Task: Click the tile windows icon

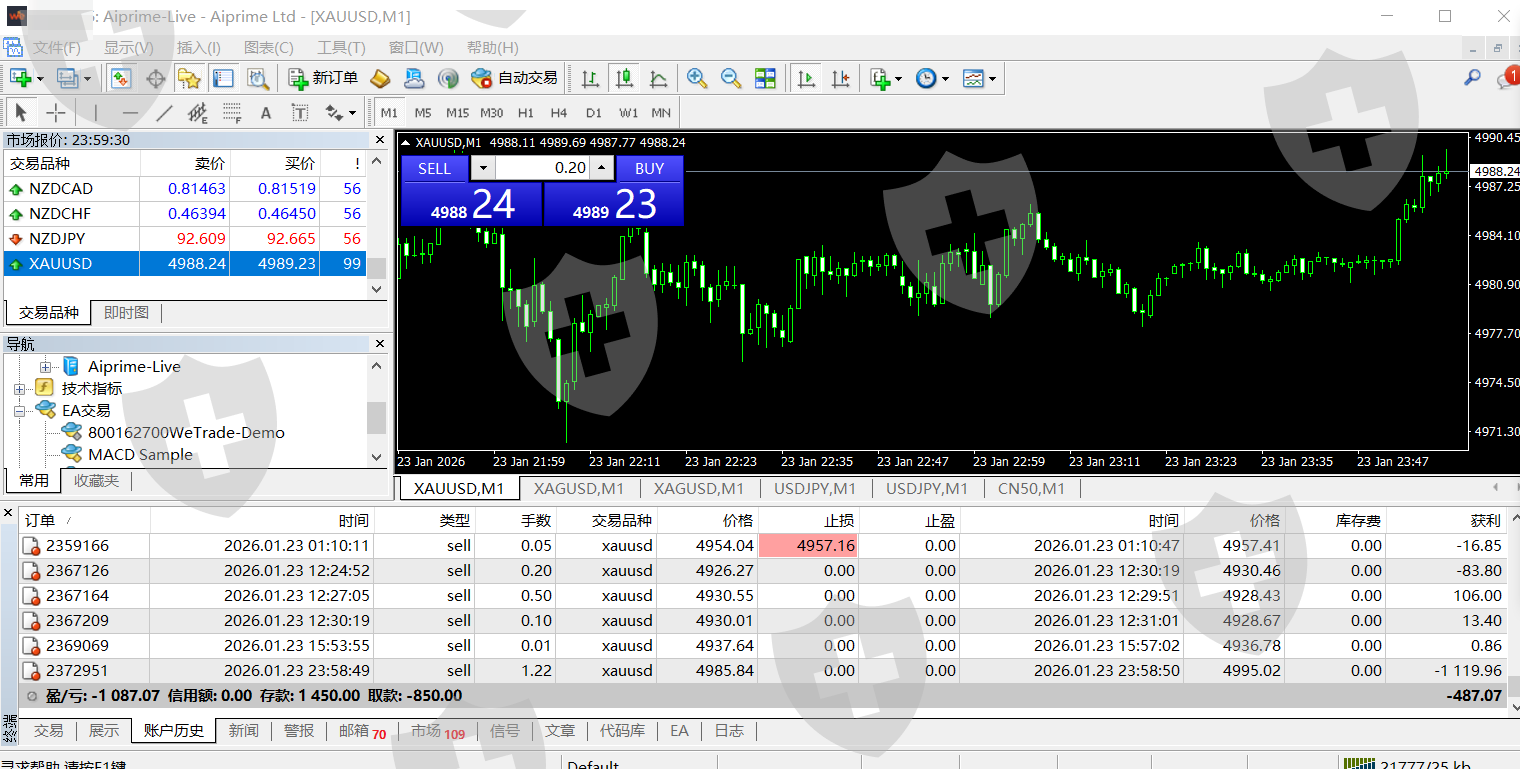Action: coord(765,78)
